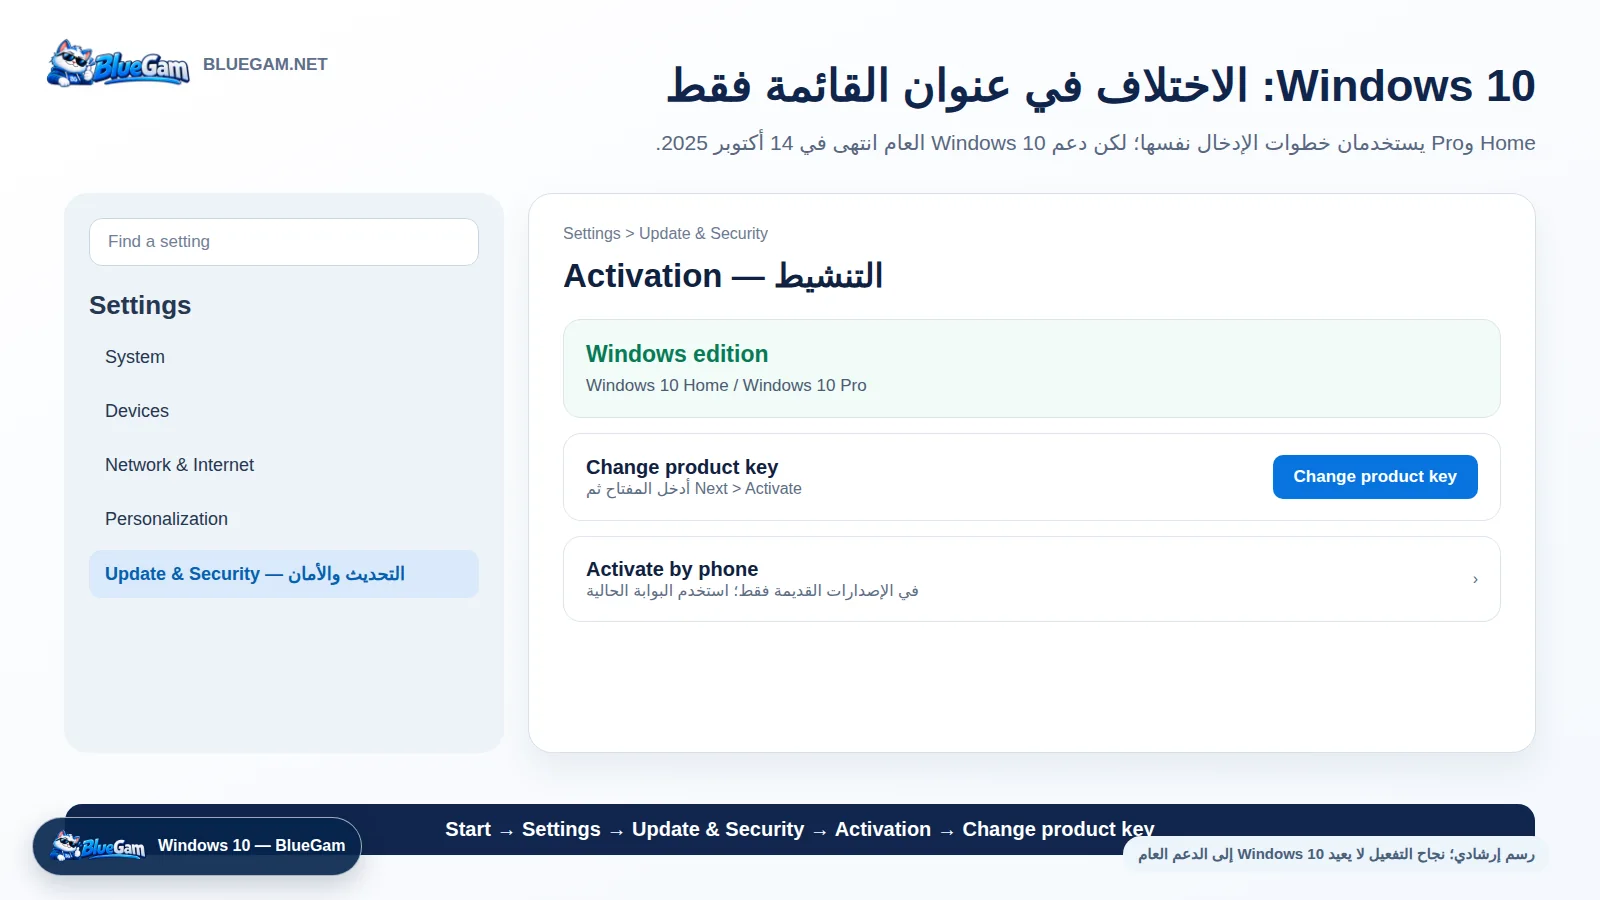Screen dimensions: 1600x900
Task: Click the Settings > Update & Security breadcrumb
Action: point(665,233)
